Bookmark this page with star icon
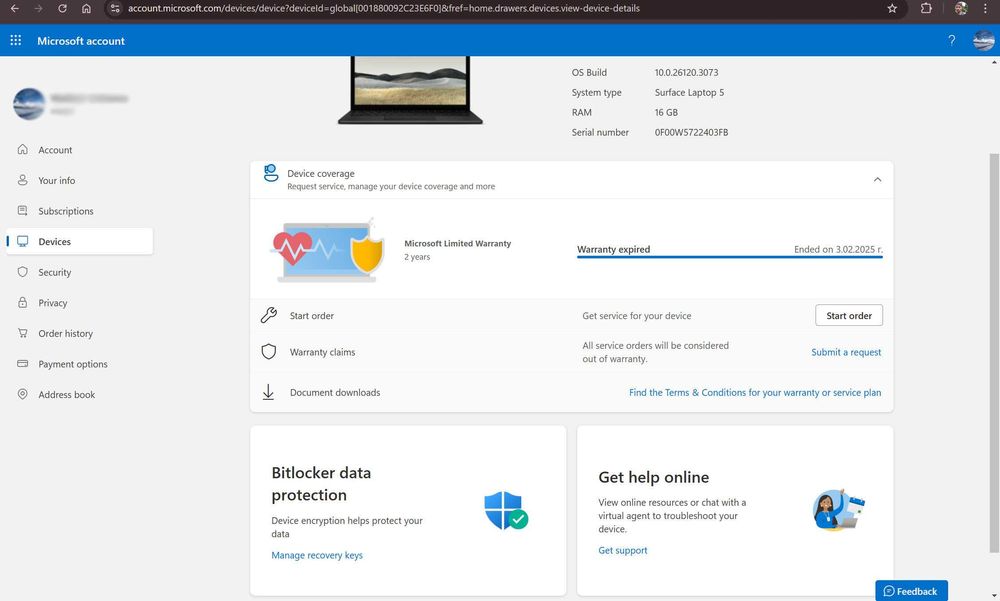This screenshot has width=1000, height=601. click(x=892, y=8)
